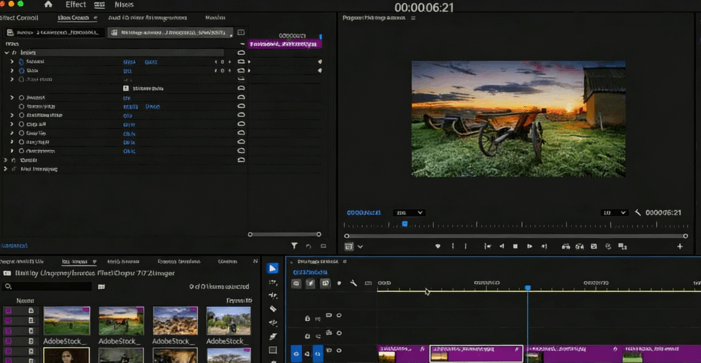
Task: Step back one frame in Program Monitor
Action: point(502,246)
